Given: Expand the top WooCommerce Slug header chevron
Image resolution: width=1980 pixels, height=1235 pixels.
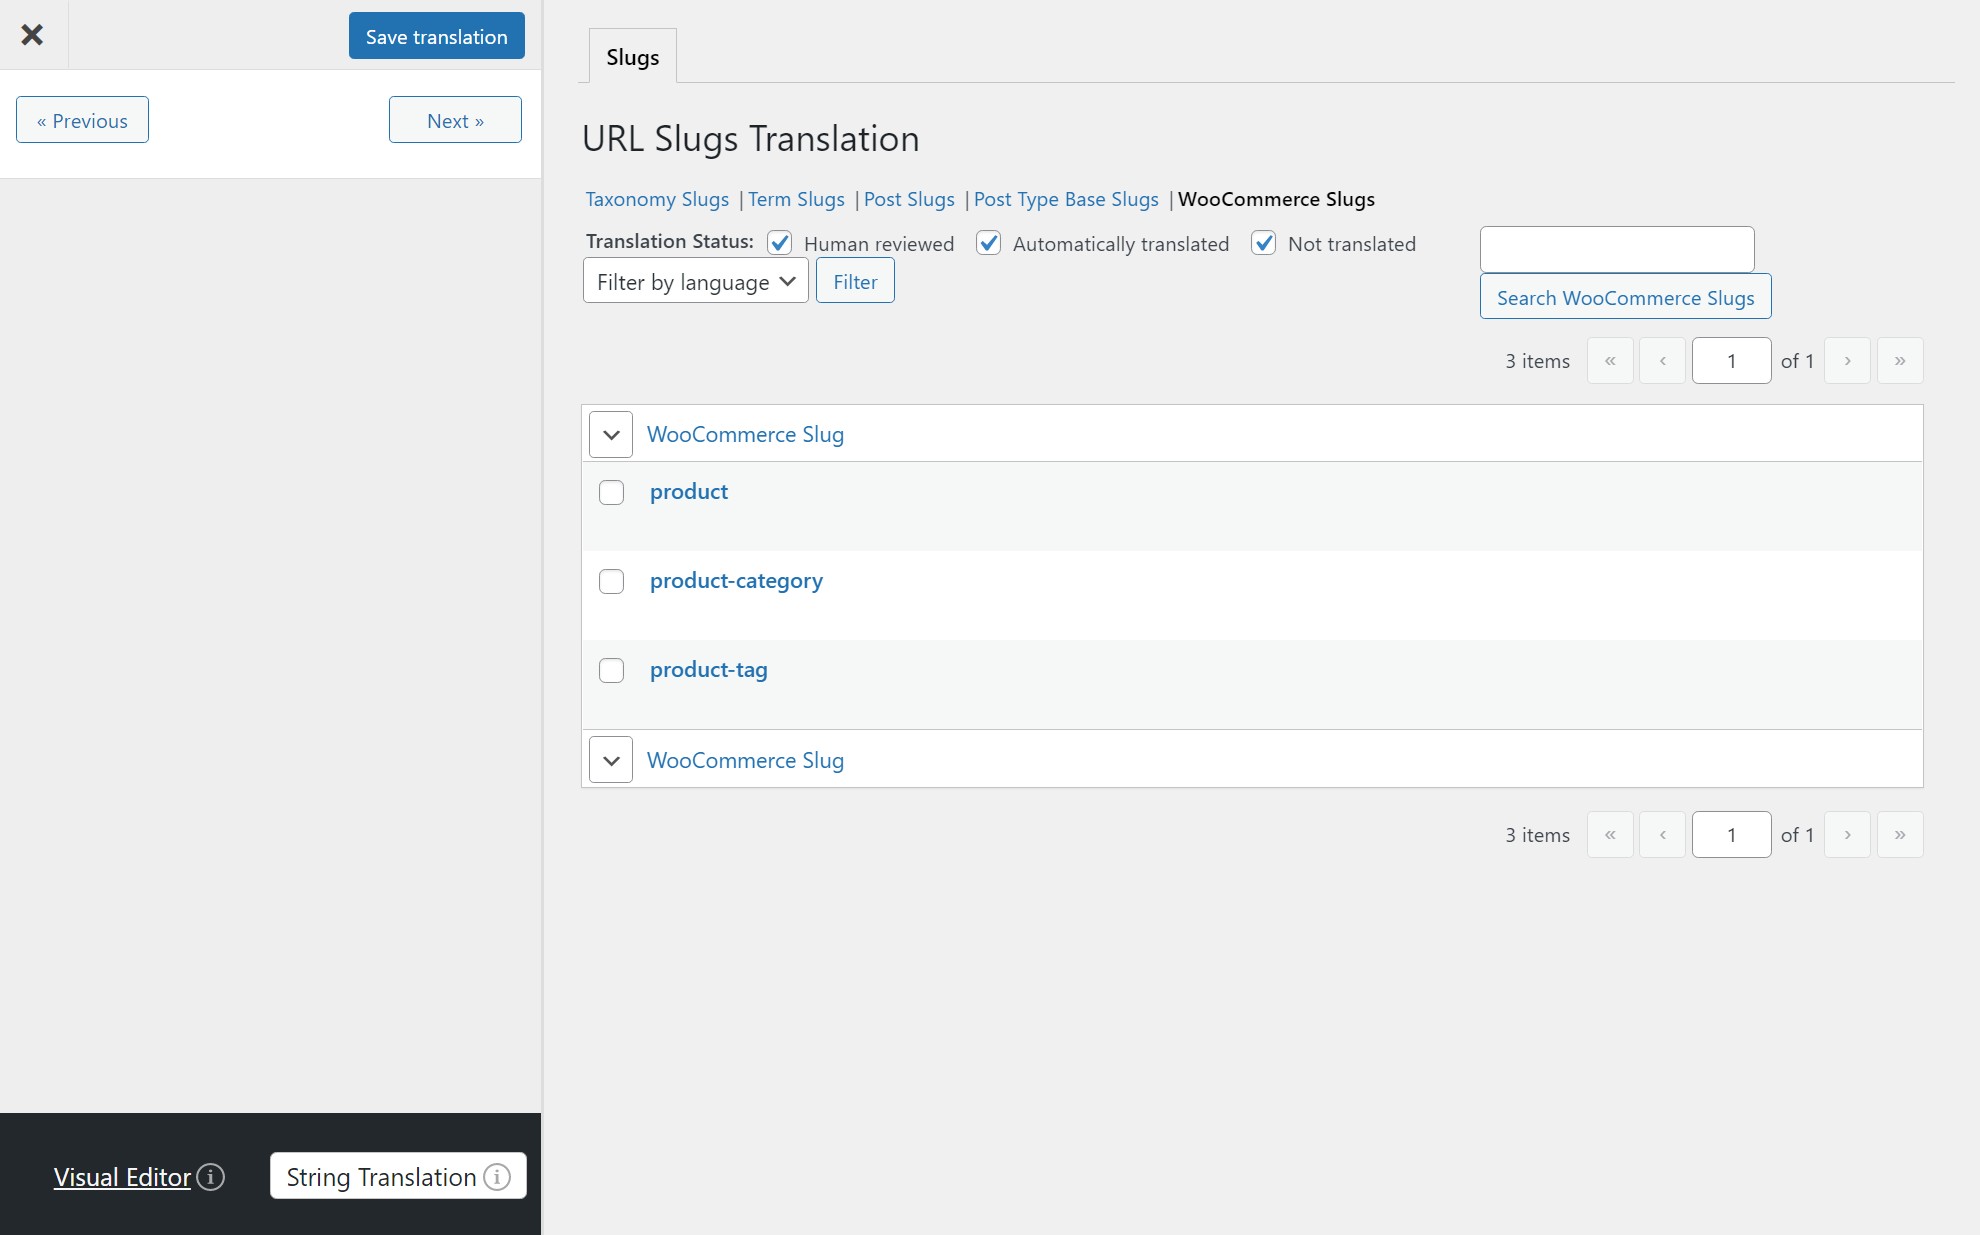Looking at the screenshot, I should click(x=611, y=434).
